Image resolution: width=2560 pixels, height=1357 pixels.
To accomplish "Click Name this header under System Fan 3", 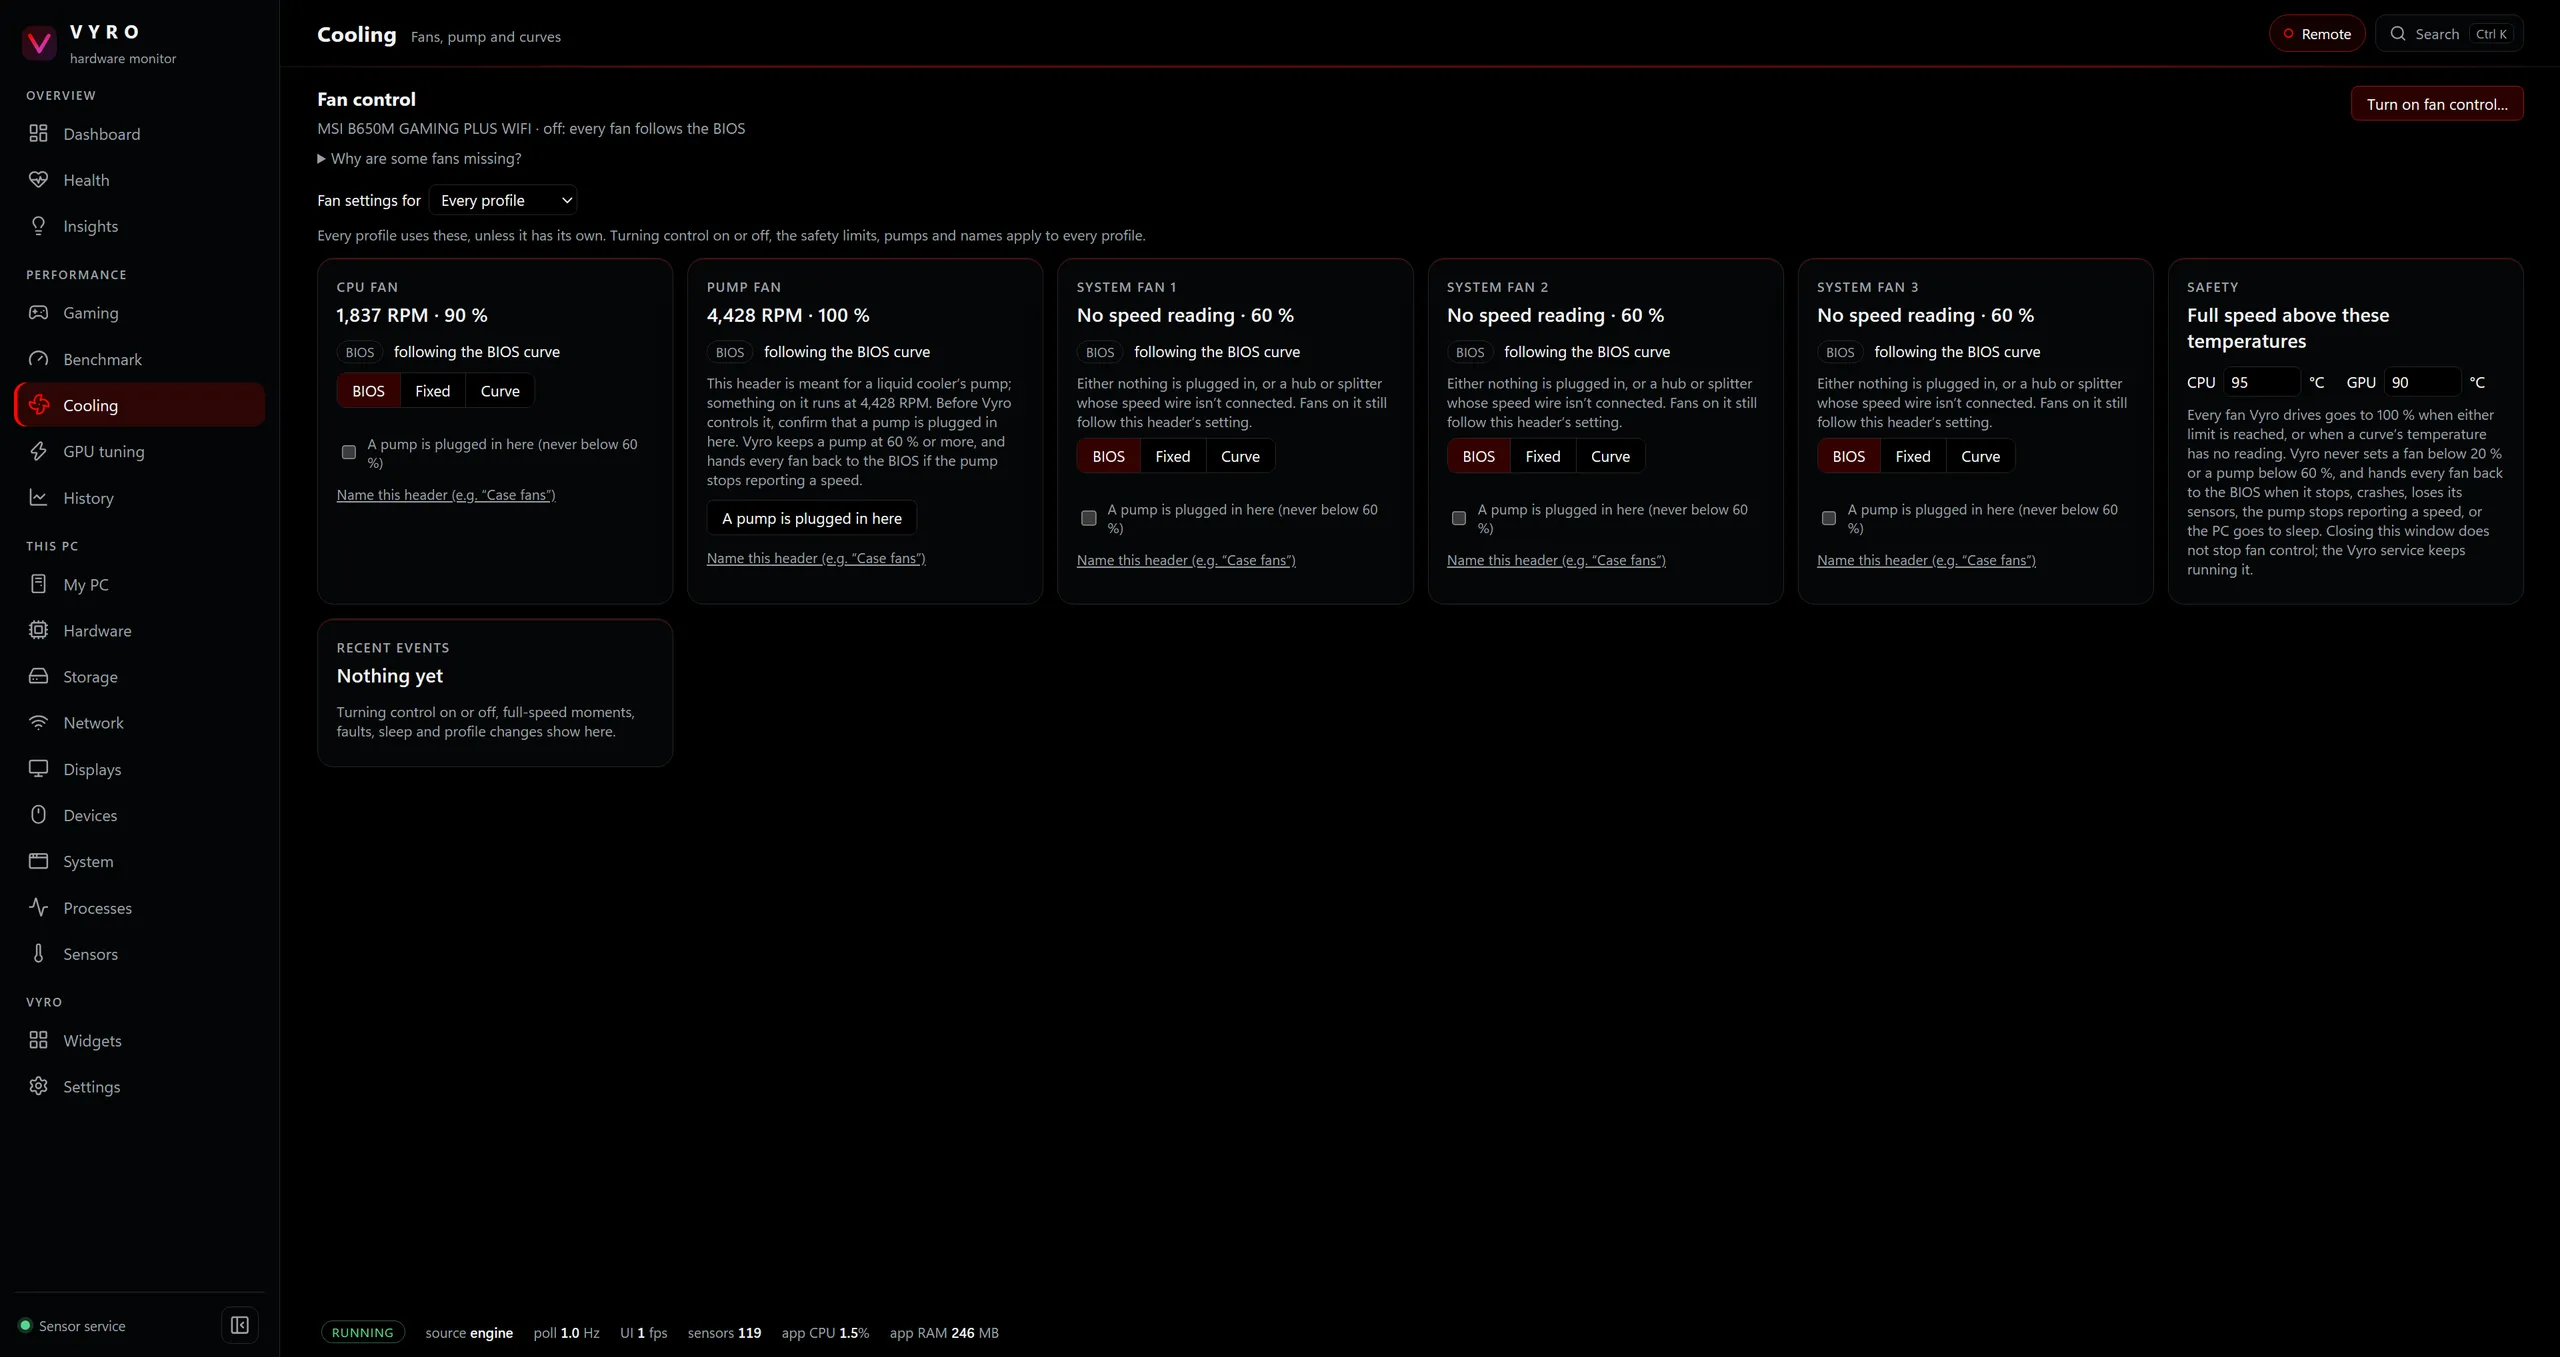I will 1926,560.
